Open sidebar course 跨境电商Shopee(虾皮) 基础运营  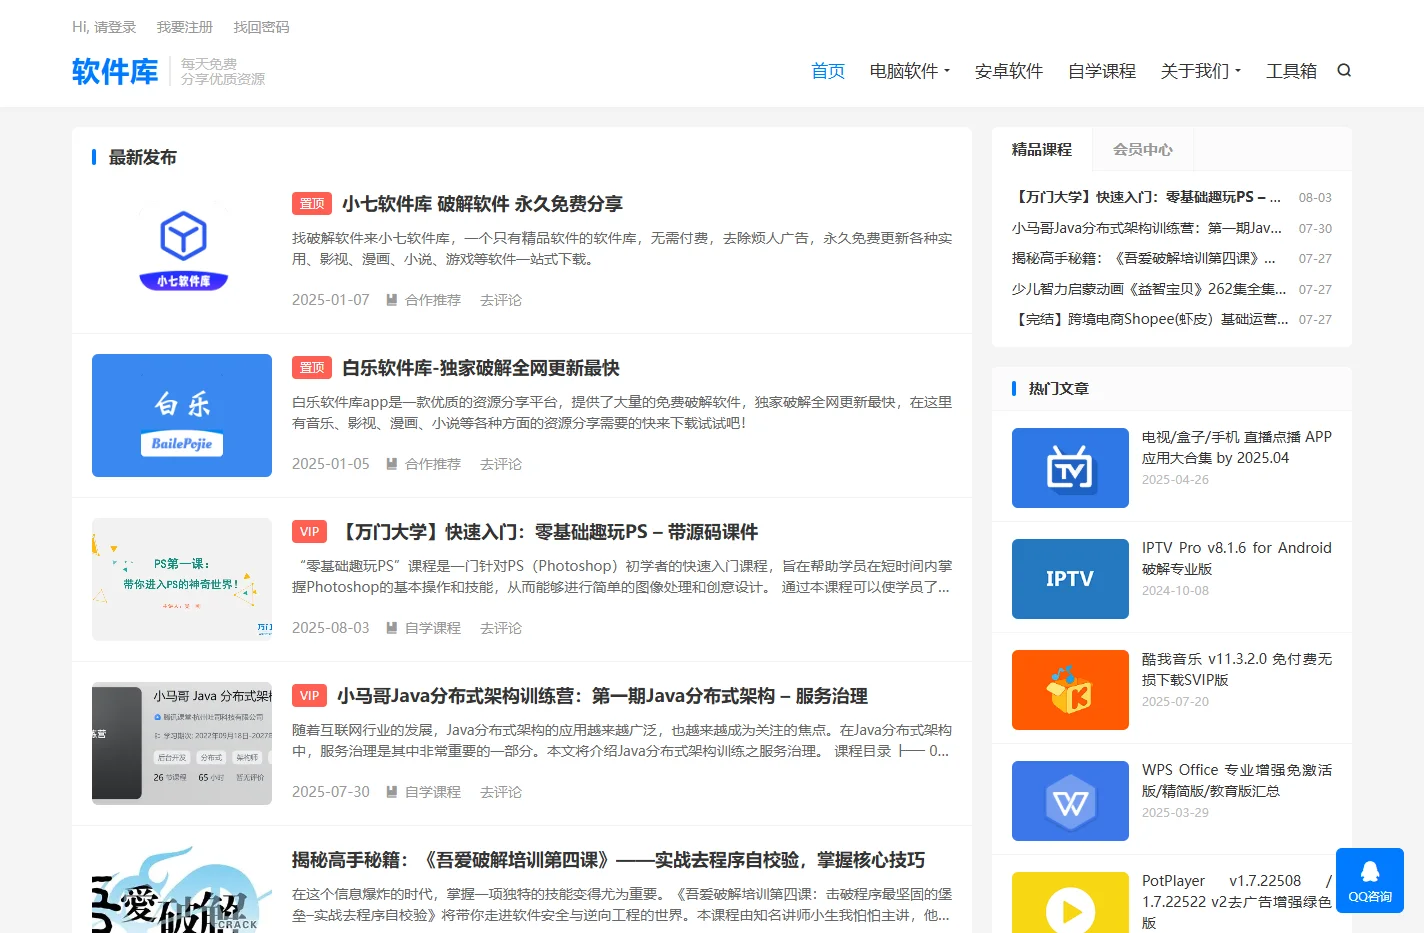(1150, 319)
